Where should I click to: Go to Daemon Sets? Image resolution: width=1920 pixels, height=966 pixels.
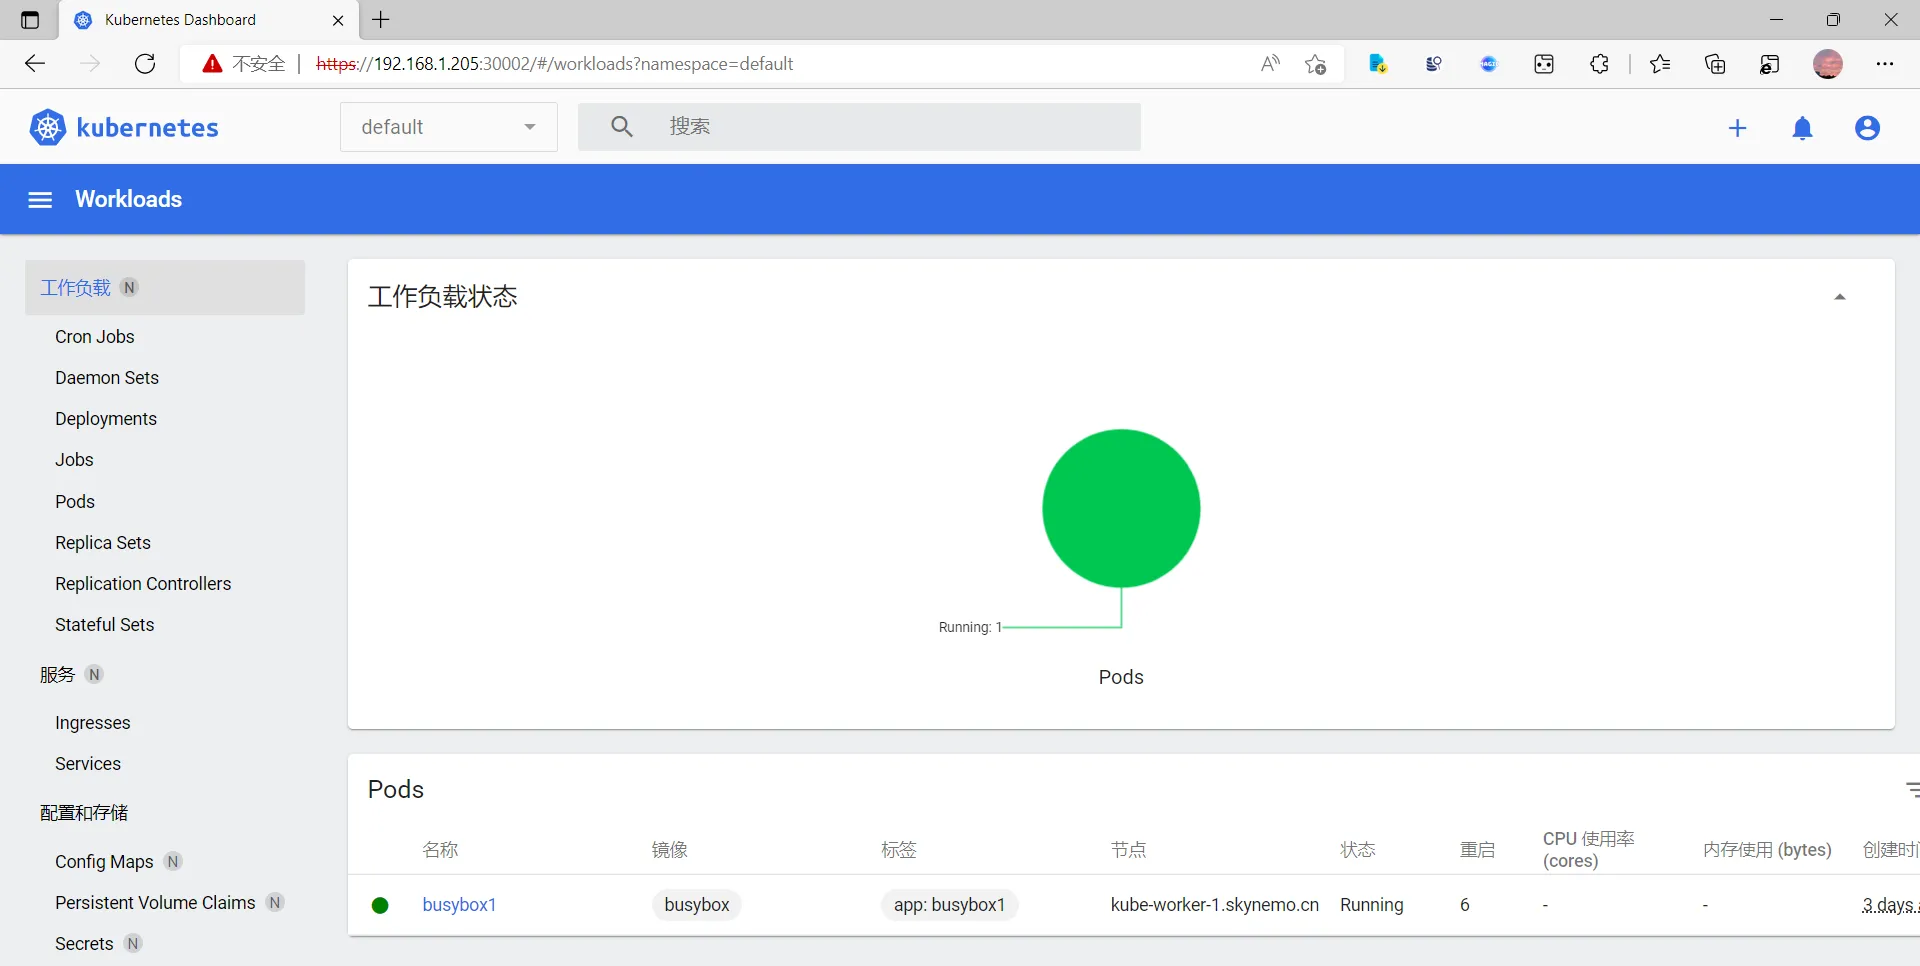(x=107, y=378)
